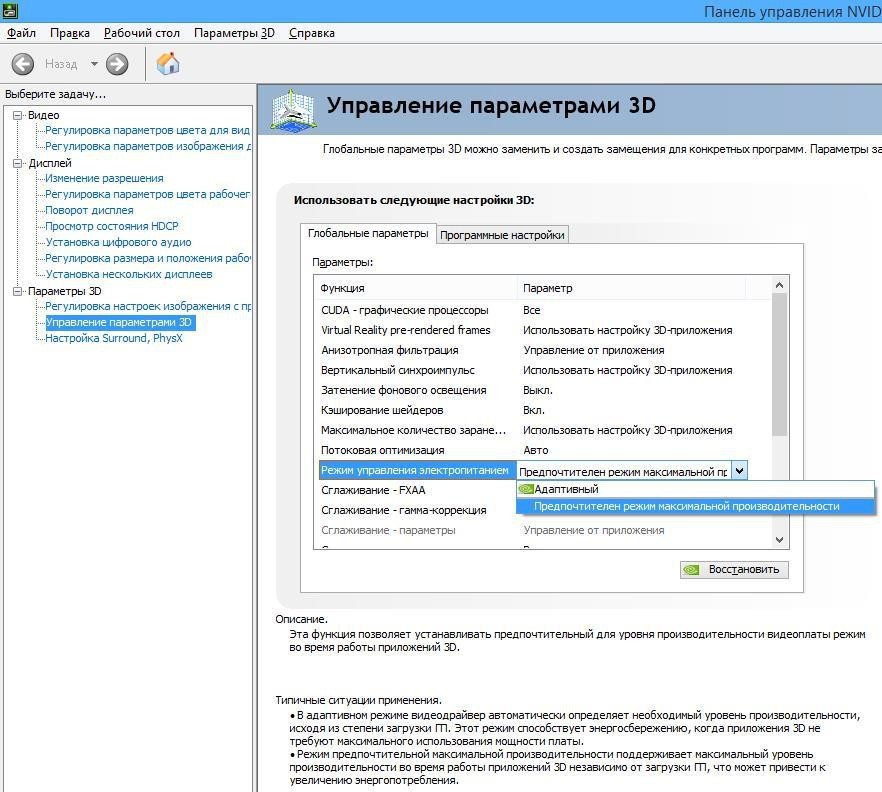The width and height of the screenshot is (882, 792).
Task: Open the Правка menu
Action: tap(70, 33)
